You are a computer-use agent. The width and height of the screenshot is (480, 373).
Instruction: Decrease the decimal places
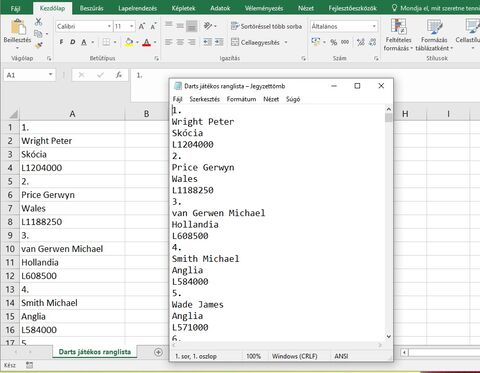click(373, 42)
